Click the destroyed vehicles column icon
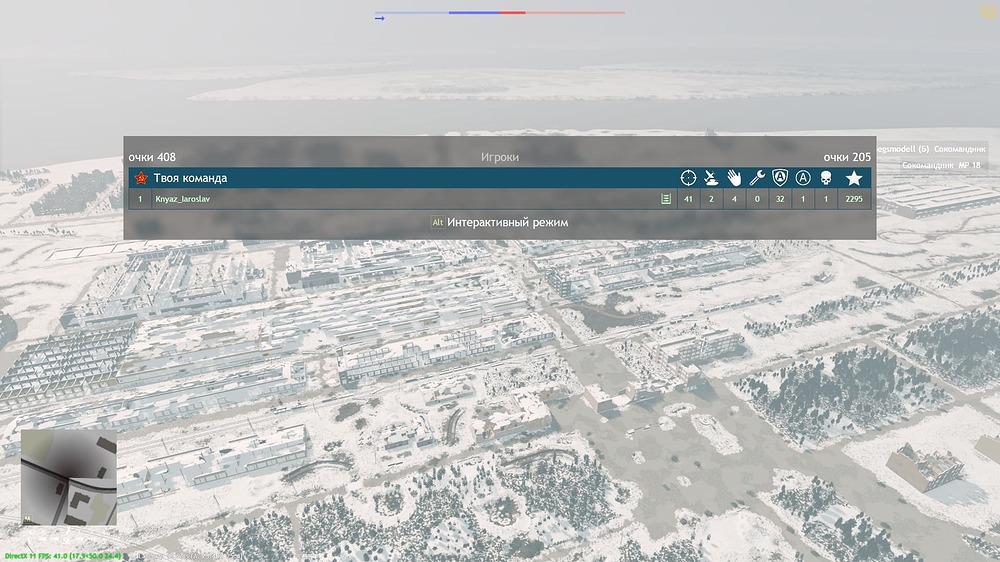 pyautogui.click(x=711, y=178)
